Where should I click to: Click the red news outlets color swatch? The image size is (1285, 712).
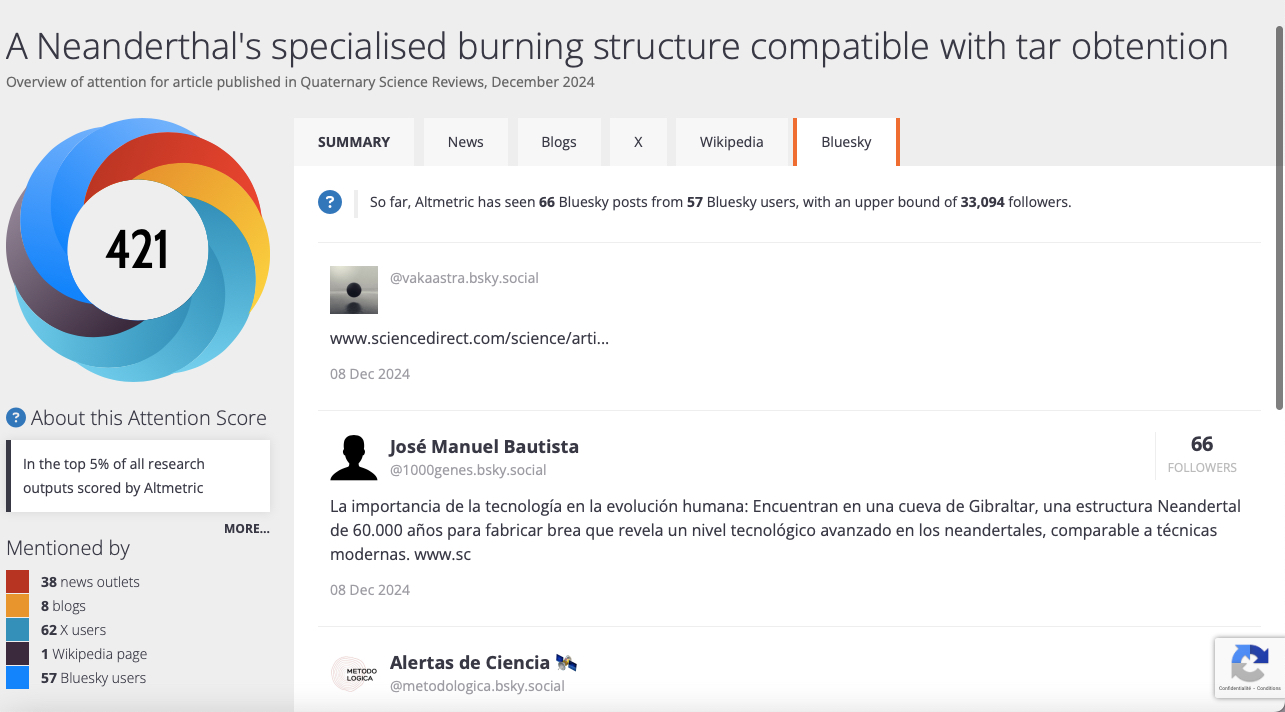(x=17, y=582)
